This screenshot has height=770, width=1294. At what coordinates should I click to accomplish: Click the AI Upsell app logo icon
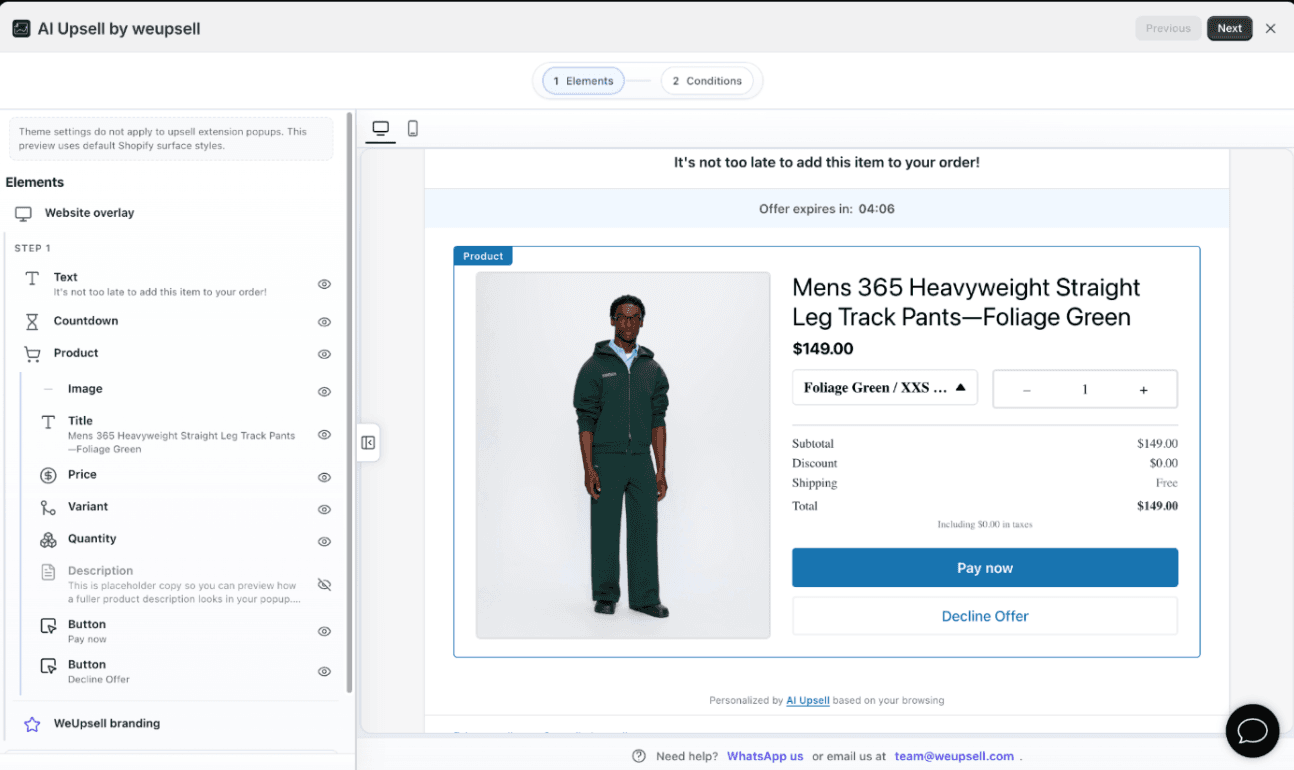(21, 28)
